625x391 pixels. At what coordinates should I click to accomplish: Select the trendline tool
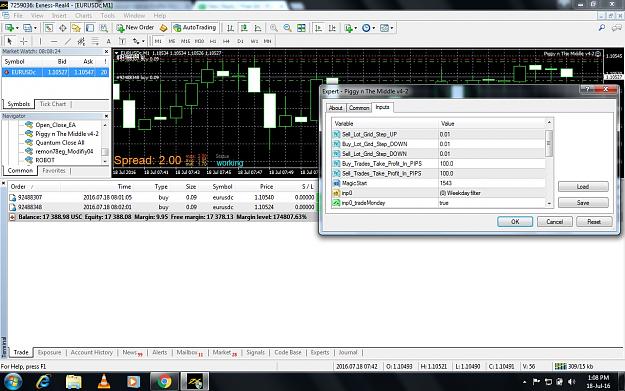point(68,41)
